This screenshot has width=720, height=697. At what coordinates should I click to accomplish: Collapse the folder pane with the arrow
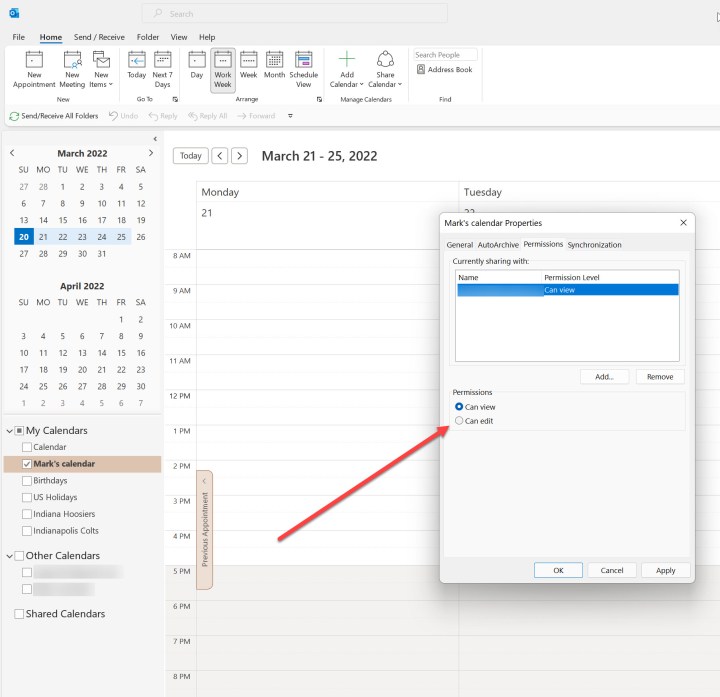tap(155, 139)
